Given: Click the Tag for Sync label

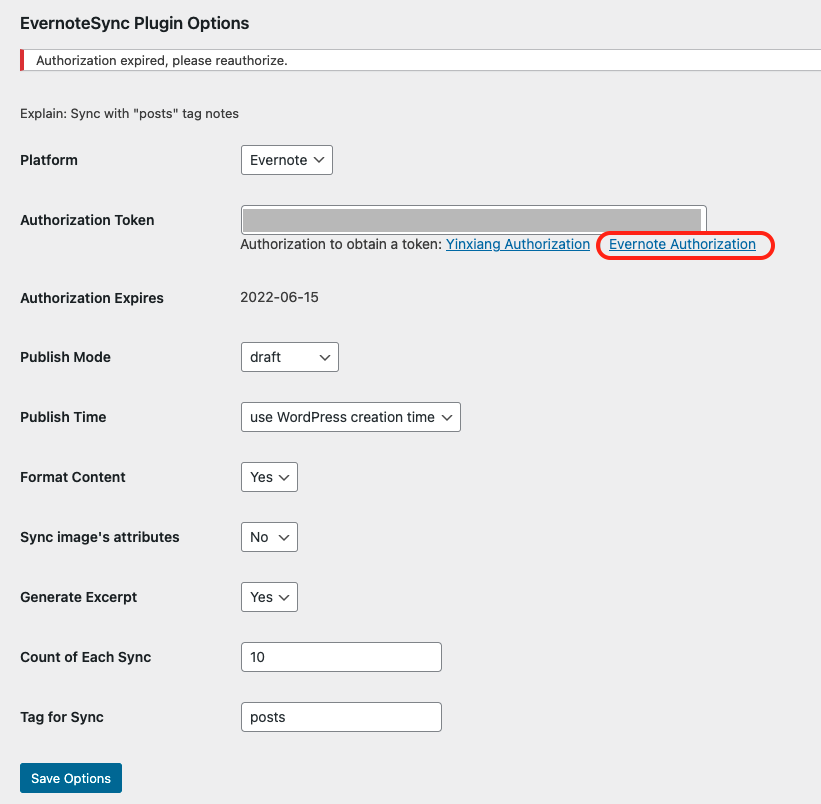Looking at the screenshot, I should pos(62,717).
